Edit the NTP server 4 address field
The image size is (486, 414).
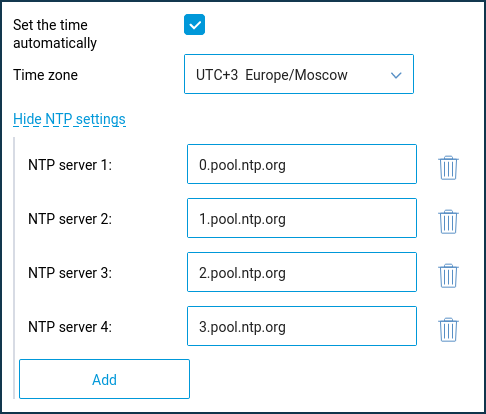(302, 326)
